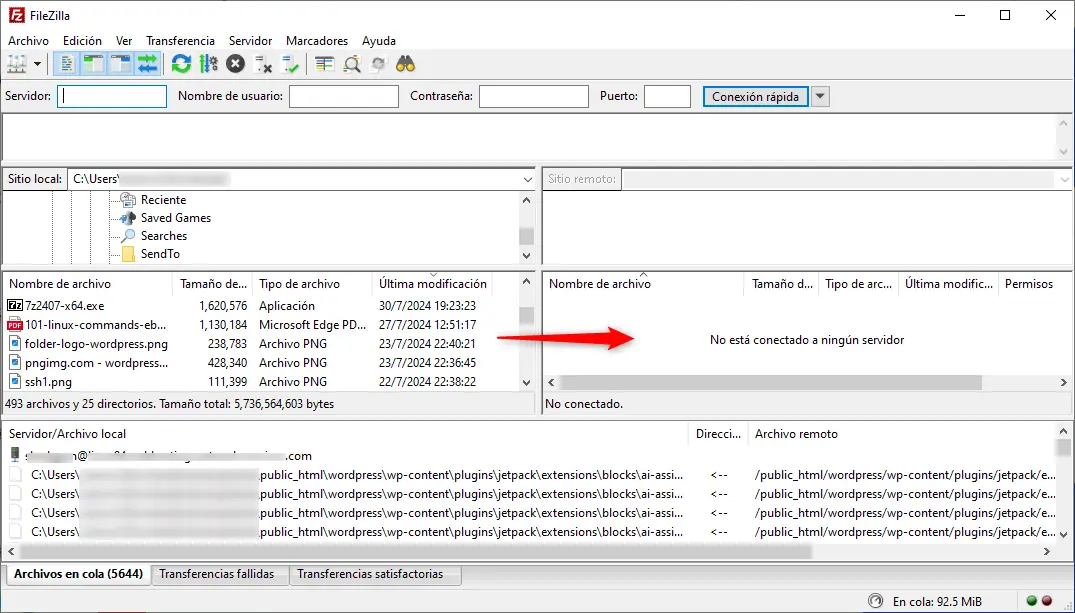Open the directory listing filters dialog
This screenshot has width=1075, height=613.
click(x=324, y=64)
